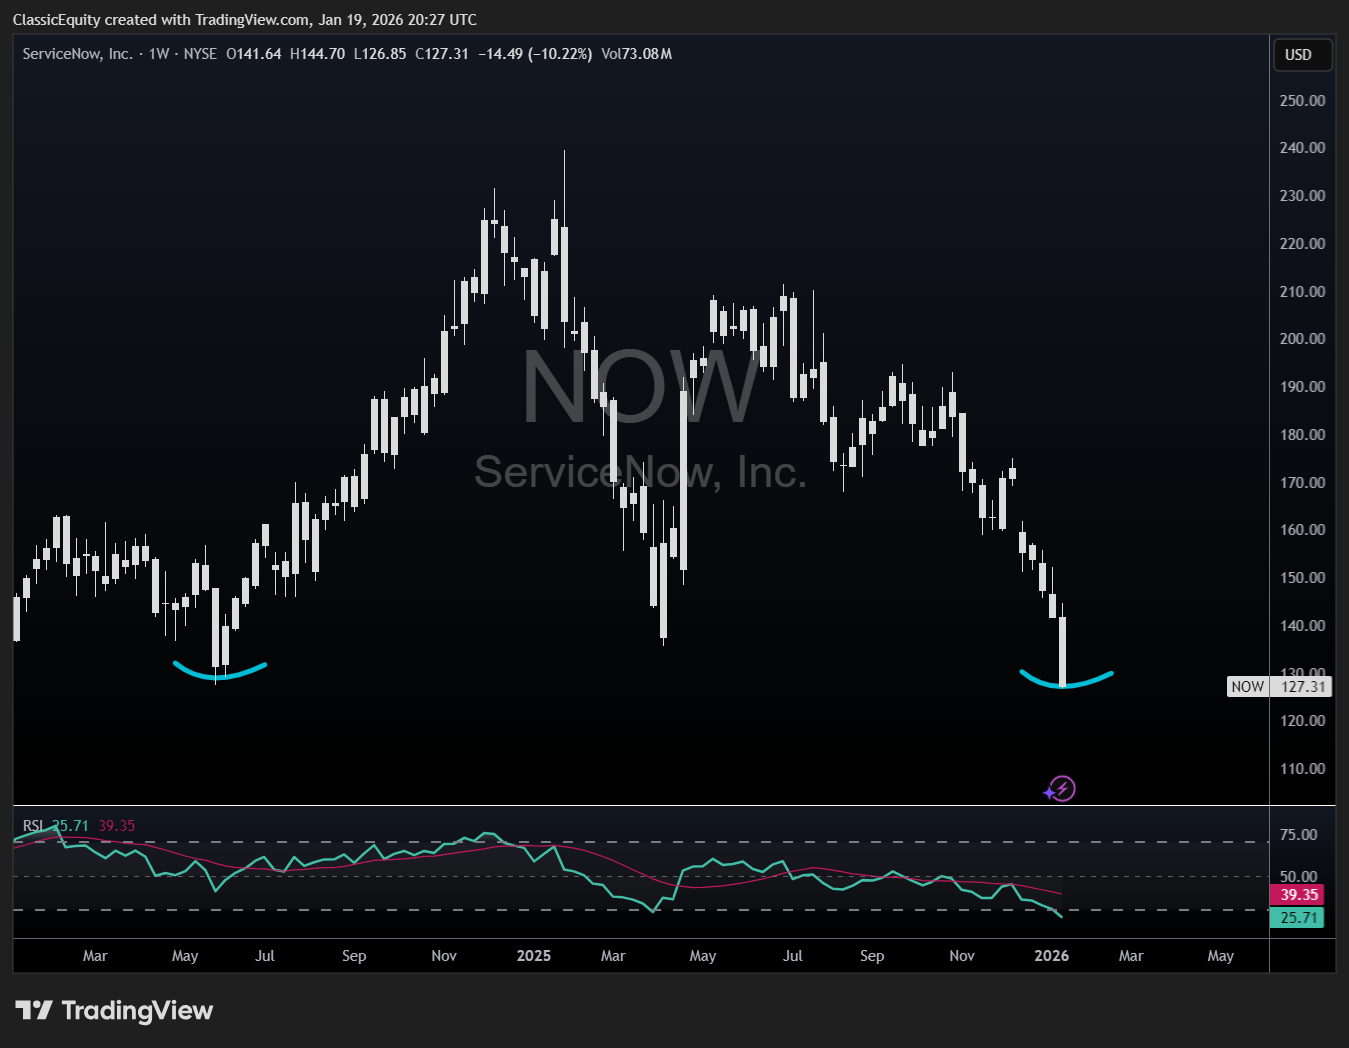This screenshot has width=1349, height=1048.
Task: Click the NYSE exchange label
Action: [200, 54]
